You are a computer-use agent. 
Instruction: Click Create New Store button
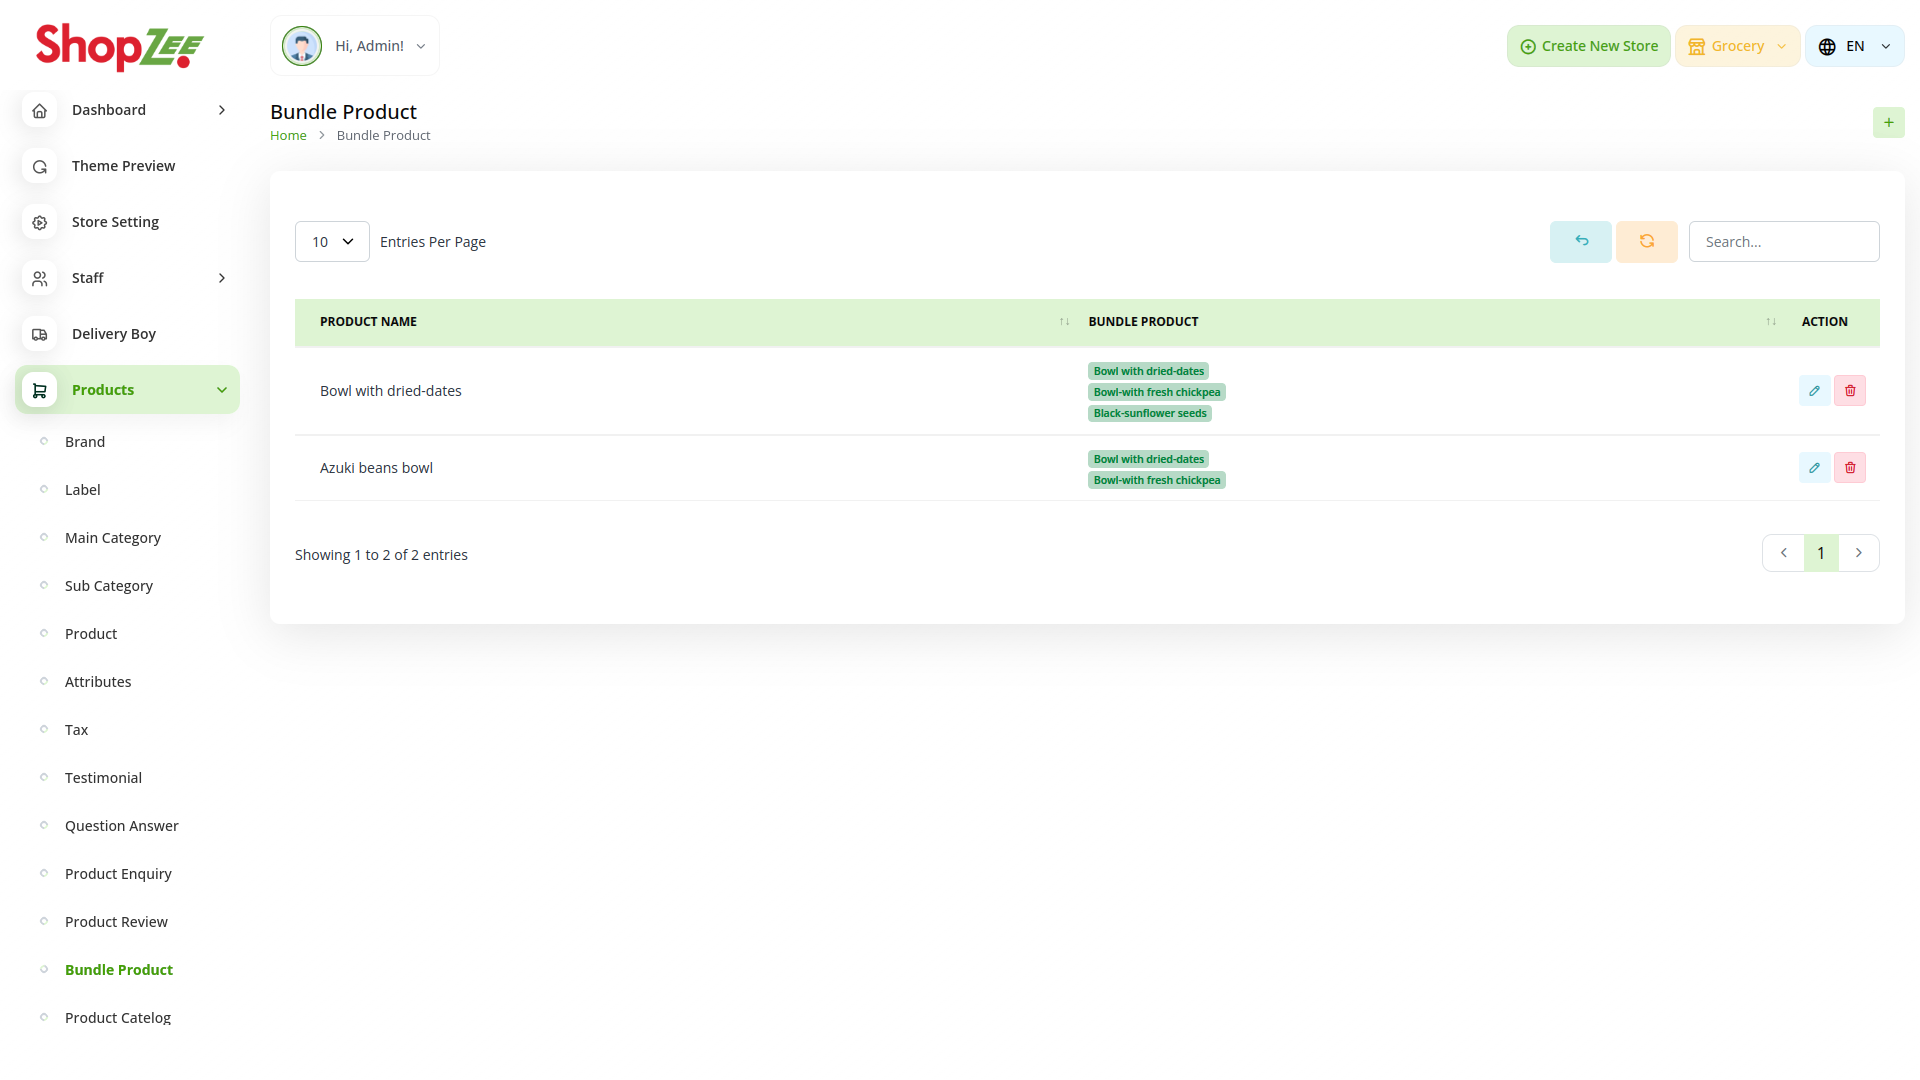coord(1588,46)
